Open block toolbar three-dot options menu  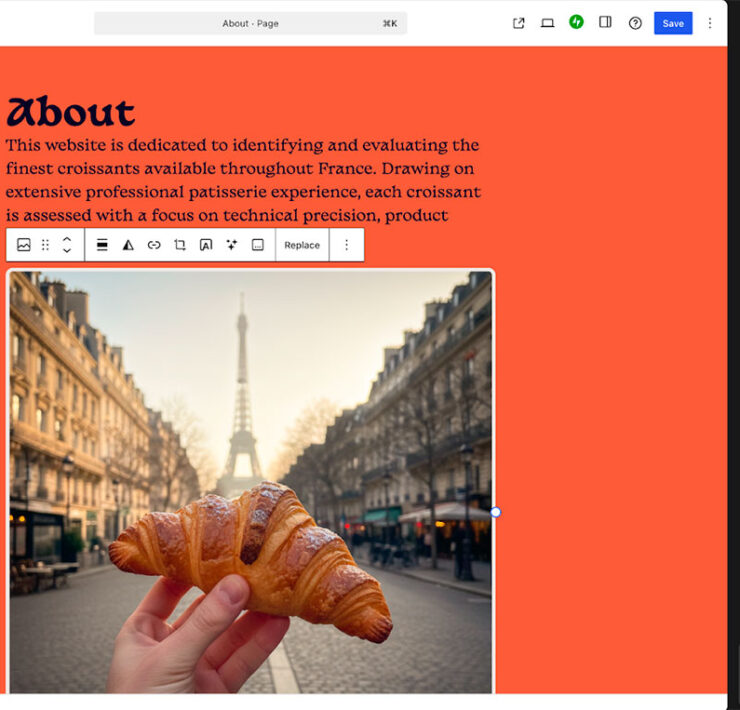(346, 245)
